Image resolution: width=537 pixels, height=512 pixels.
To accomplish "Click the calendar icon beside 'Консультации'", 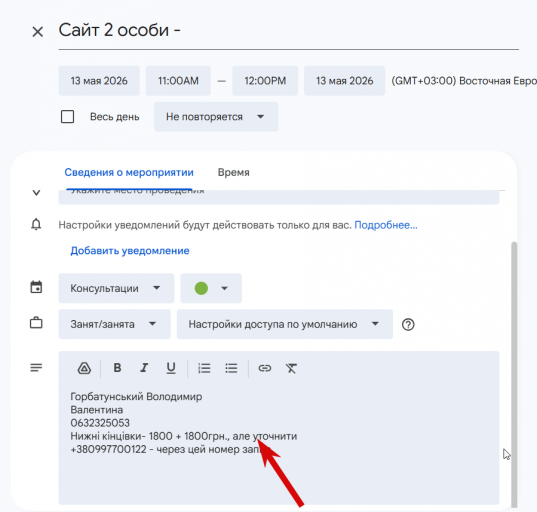I will click(x=36, y=287).
